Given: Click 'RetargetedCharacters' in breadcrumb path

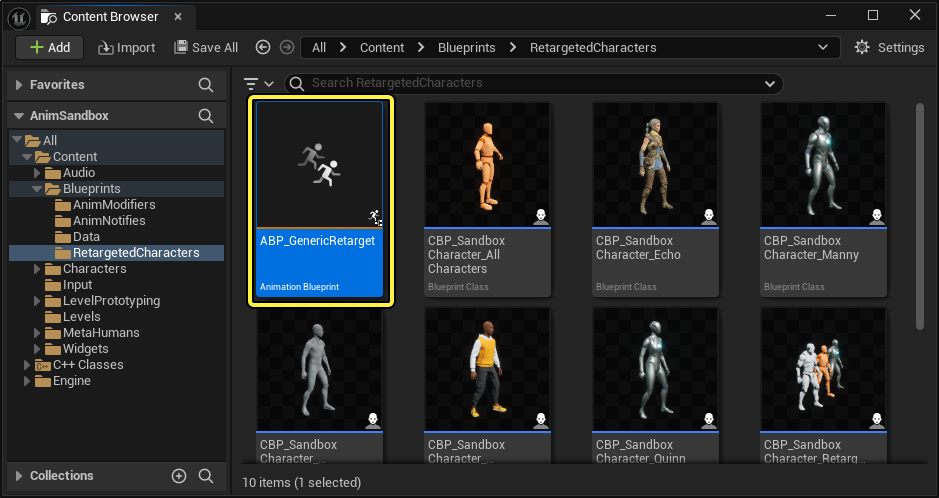Looking at the screenshot, I should coord(593,47).
